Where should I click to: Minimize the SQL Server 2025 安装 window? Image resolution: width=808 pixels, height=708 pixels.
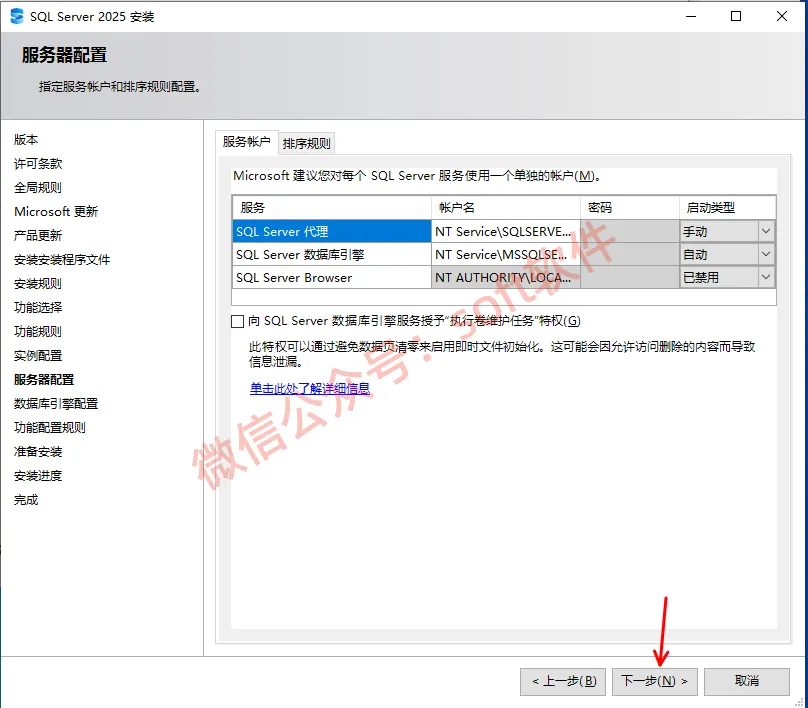(x=691, y=16)
